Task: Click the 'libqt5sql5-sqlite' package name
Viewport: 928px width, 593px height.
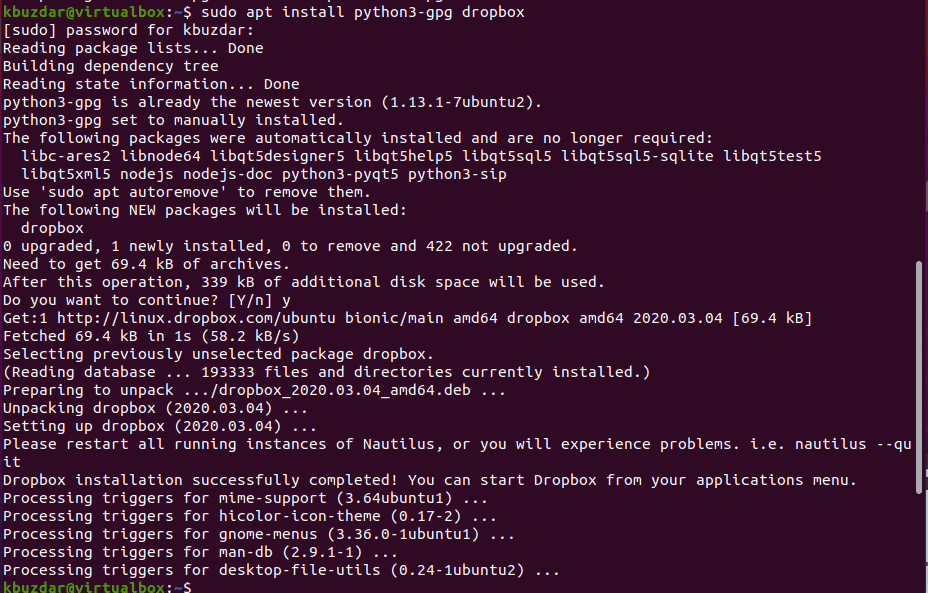Action: (x=637, y=156)
